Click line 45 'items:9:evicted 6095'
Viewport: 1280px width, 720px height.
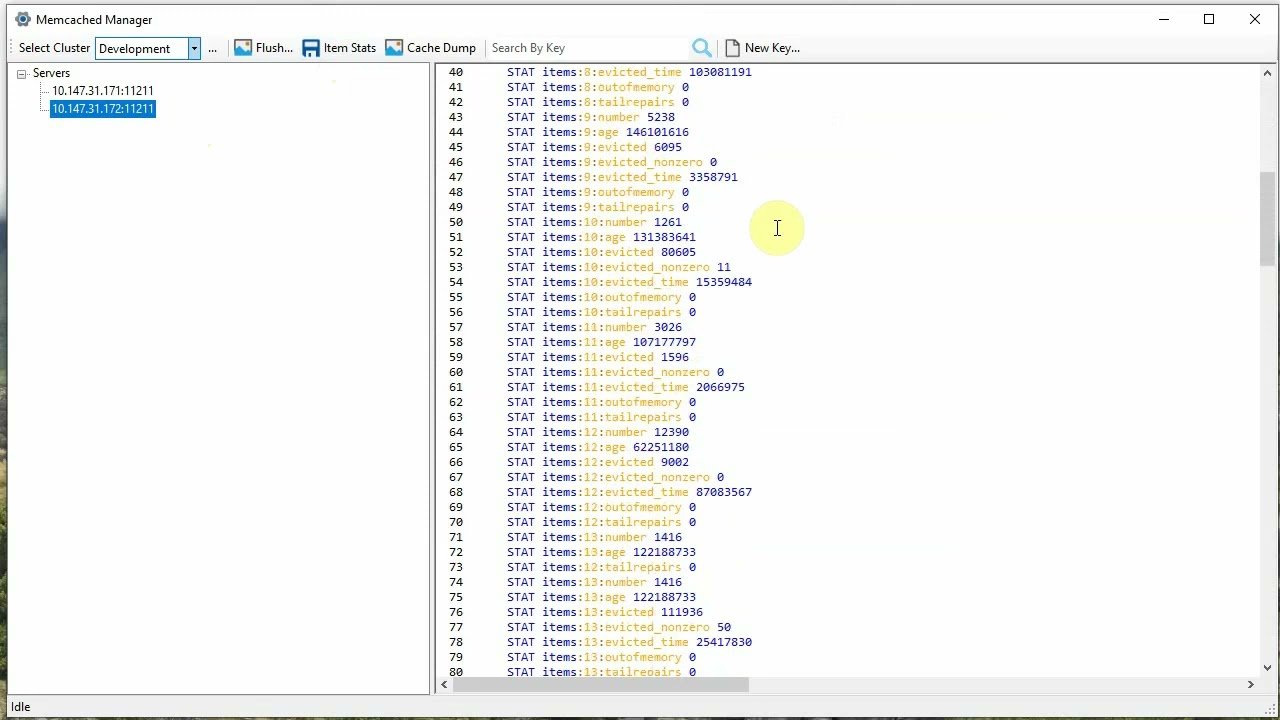[x=594, y=147]
